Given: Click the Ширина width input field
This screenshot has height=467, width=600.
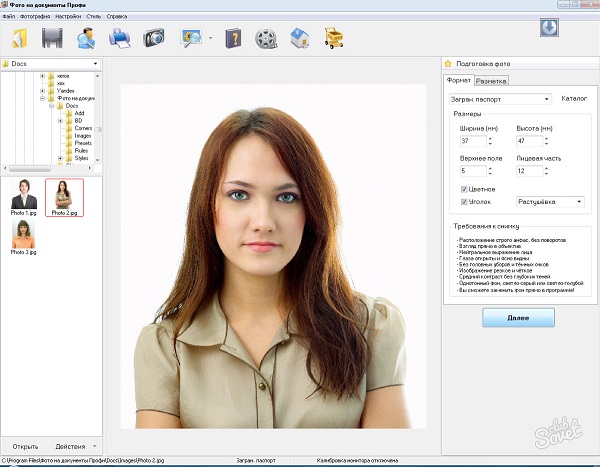Looking at the screenshot, I should [473, 141].
